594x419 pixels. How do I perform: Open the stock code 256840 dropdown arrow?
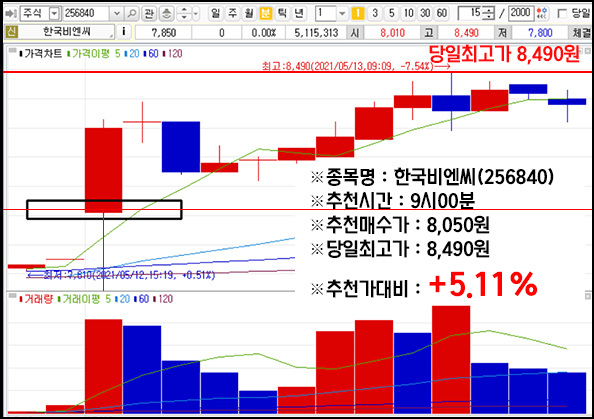pos(117,14)
